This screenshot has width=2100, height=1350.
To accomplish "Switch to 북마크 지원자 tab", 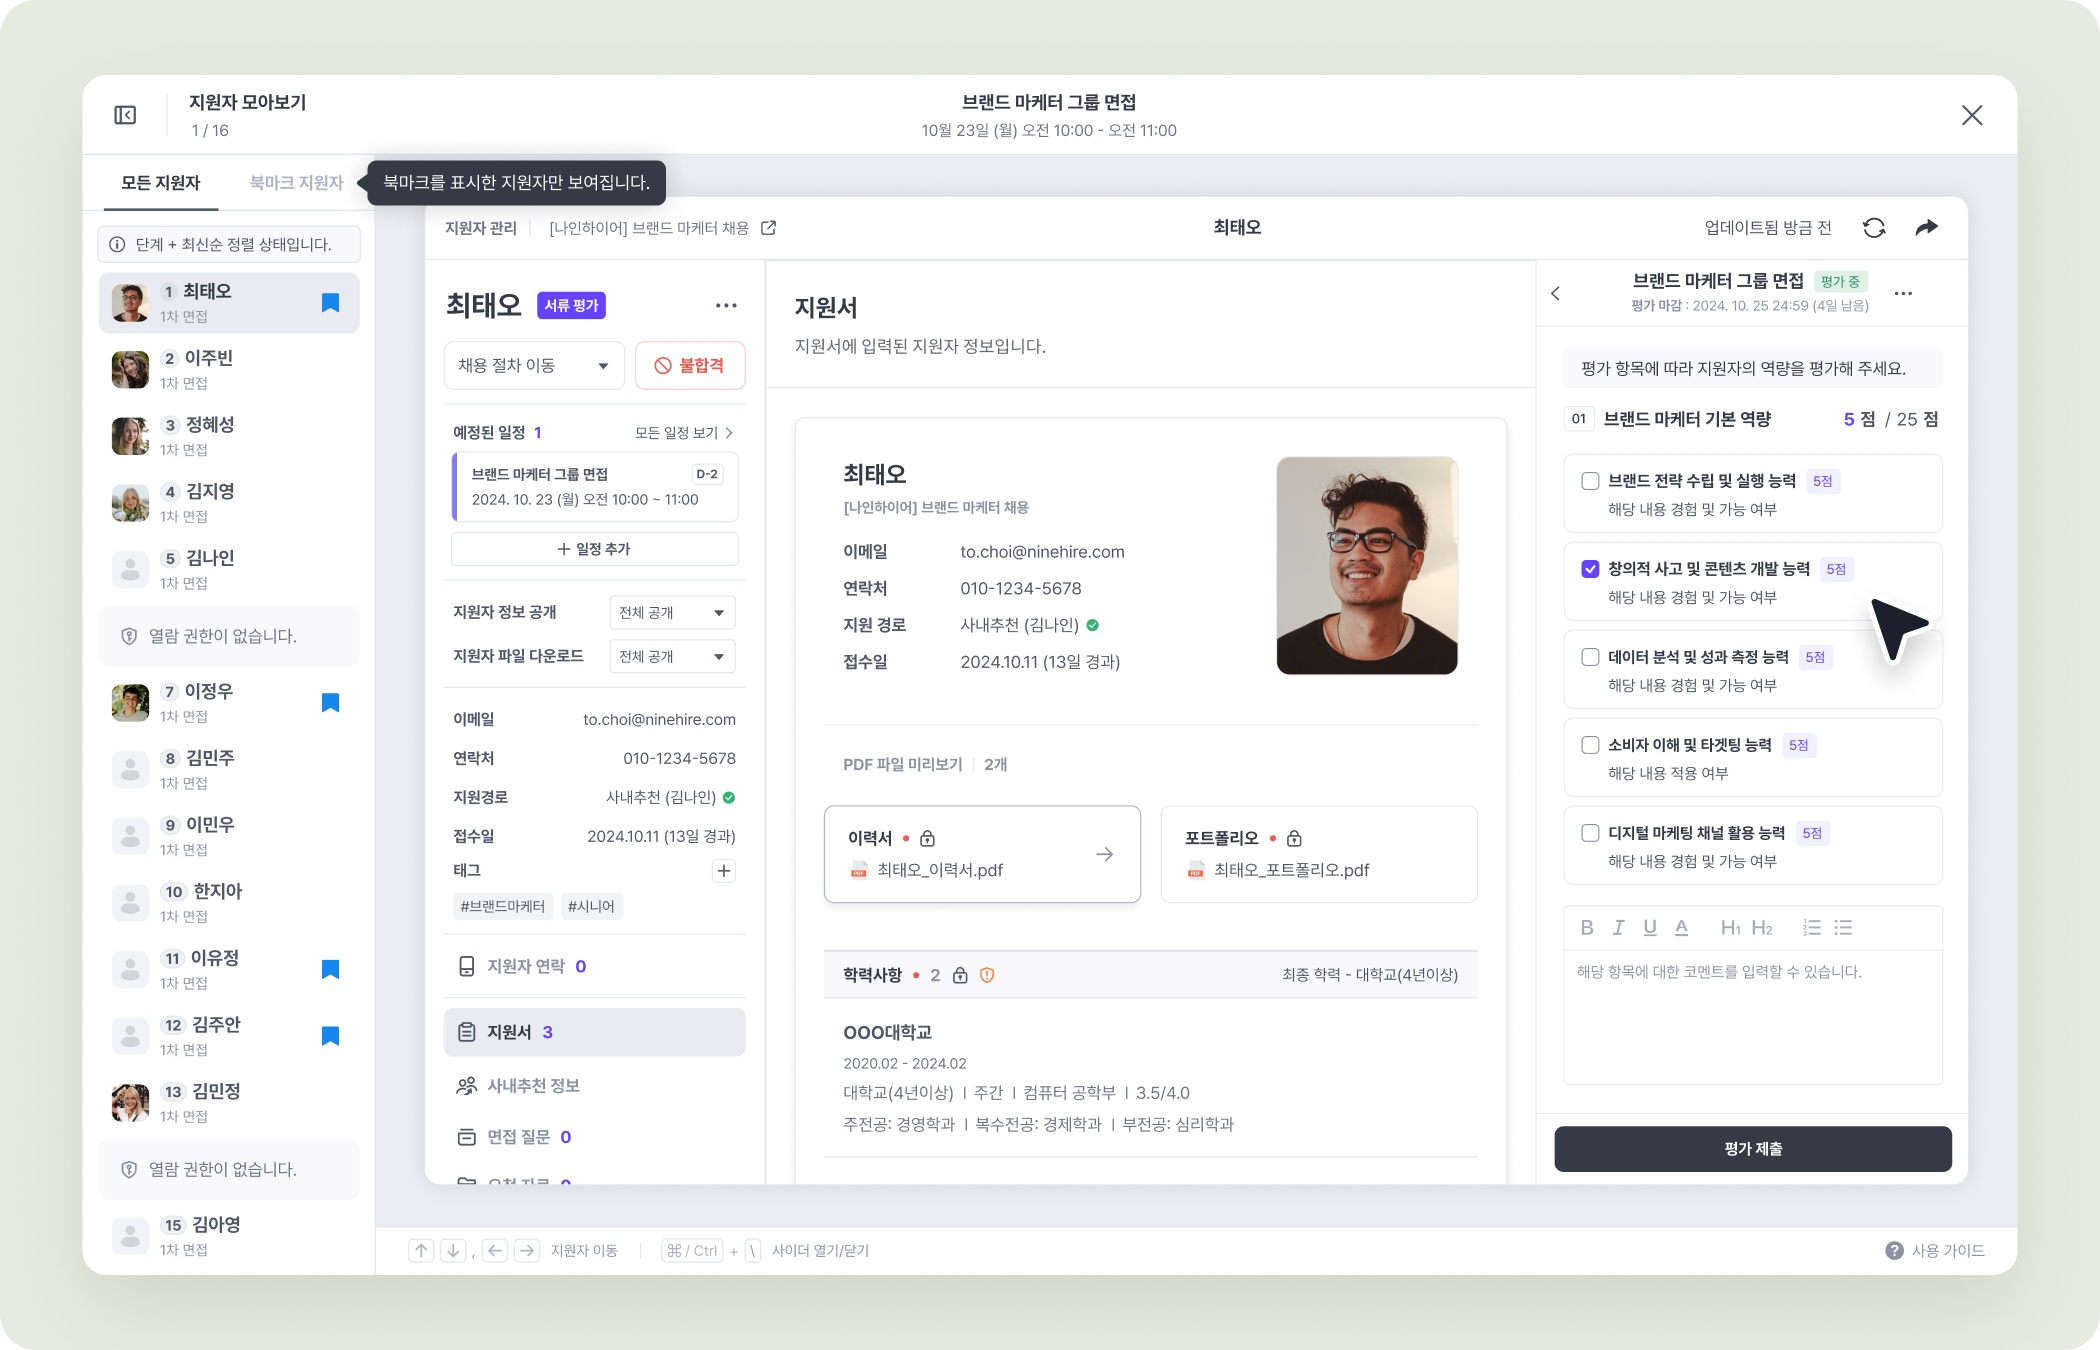I will [x=296, y=183].
